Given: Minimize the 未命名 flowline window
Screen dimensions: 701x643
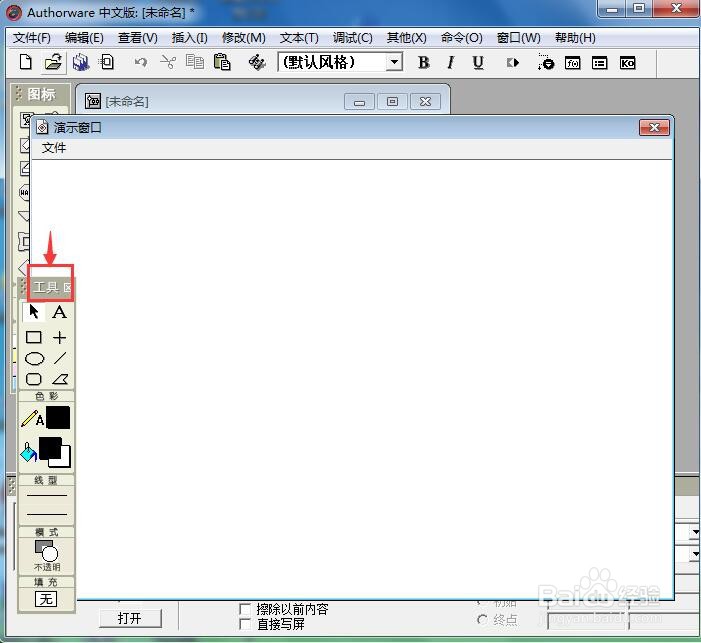Looking at the screenshot, I should pyautogui.click(x=359, y=102).
